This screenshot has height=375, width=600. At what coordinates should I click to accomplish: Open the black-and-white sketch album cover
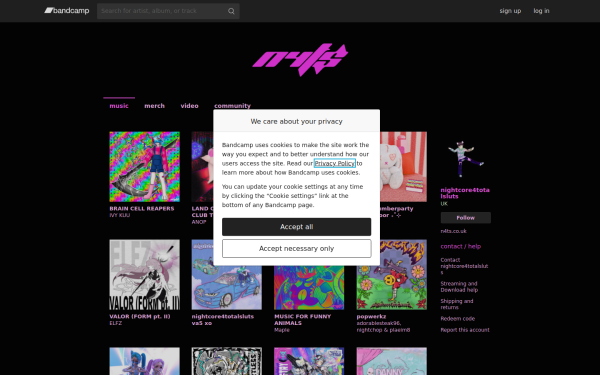(x=227, y=361)
